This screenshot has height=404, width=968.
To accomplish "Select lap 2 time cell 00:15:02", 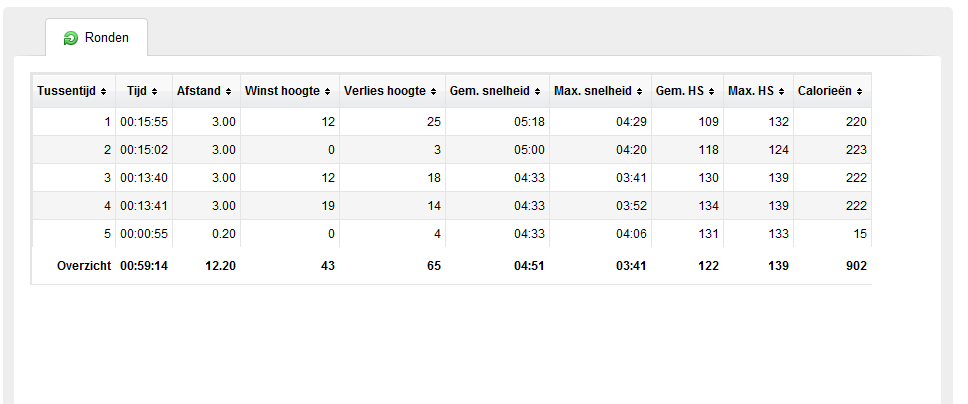I will click(x=144, y=149).
